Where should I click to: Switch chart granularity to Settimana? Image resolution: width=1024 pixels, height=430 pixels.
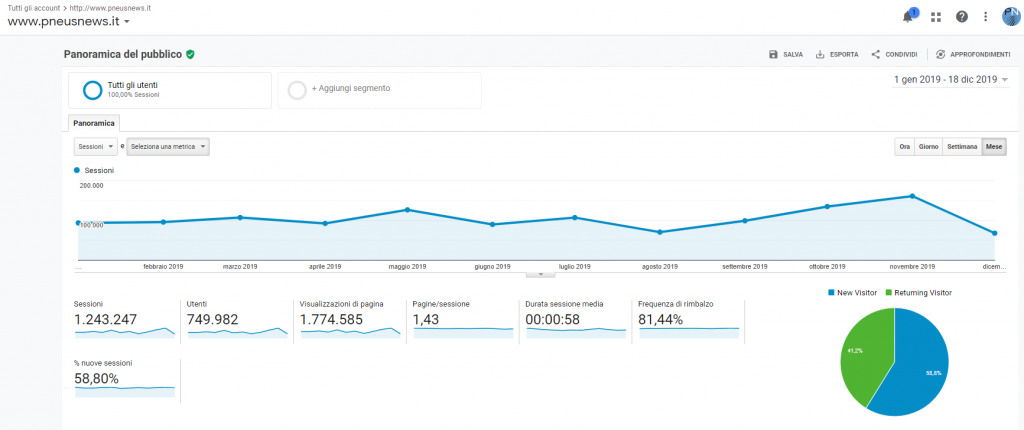(x=962, y=147)
